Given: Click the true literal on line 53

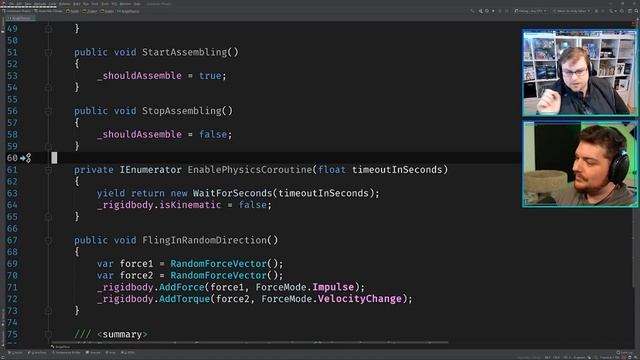Looking at the screenshot, I should click(x=210, y=76).
